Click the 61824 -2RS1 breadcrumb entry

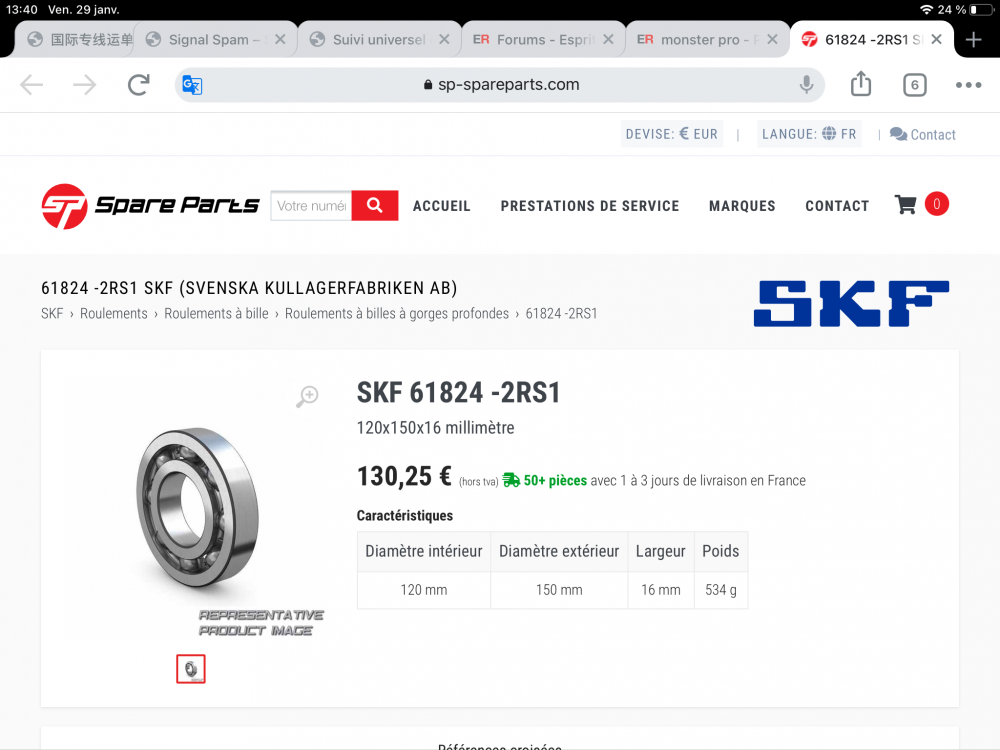[561, 314]
